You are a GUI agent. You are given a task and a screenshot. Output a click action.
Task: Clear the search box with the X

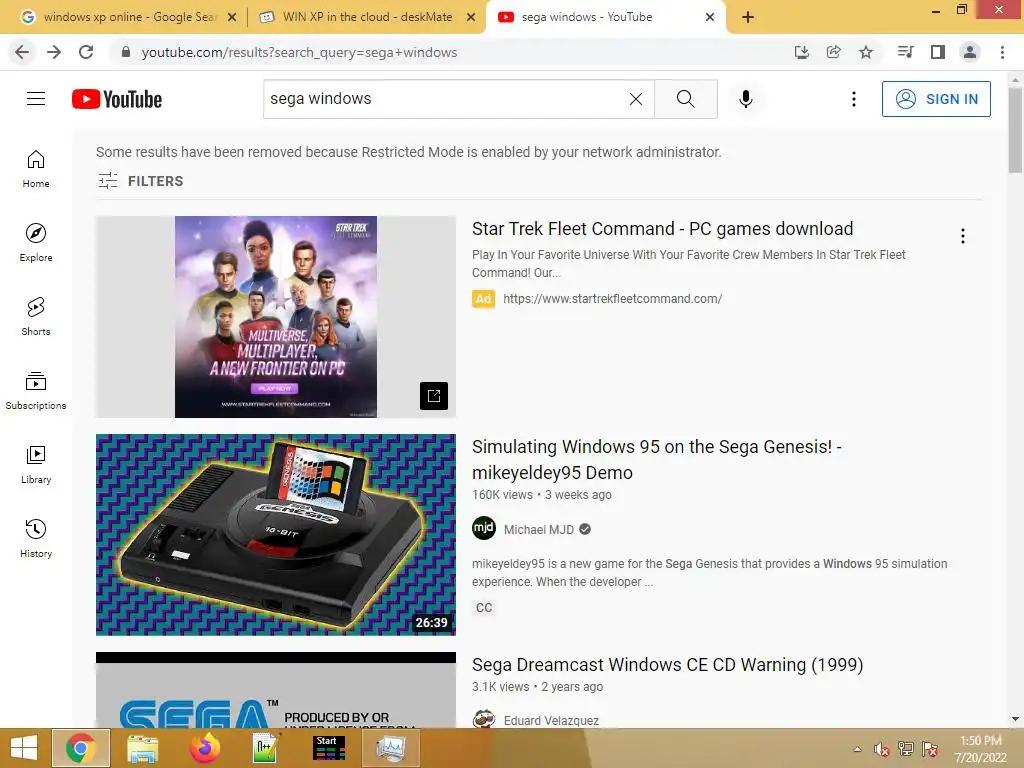coord(635,99)
